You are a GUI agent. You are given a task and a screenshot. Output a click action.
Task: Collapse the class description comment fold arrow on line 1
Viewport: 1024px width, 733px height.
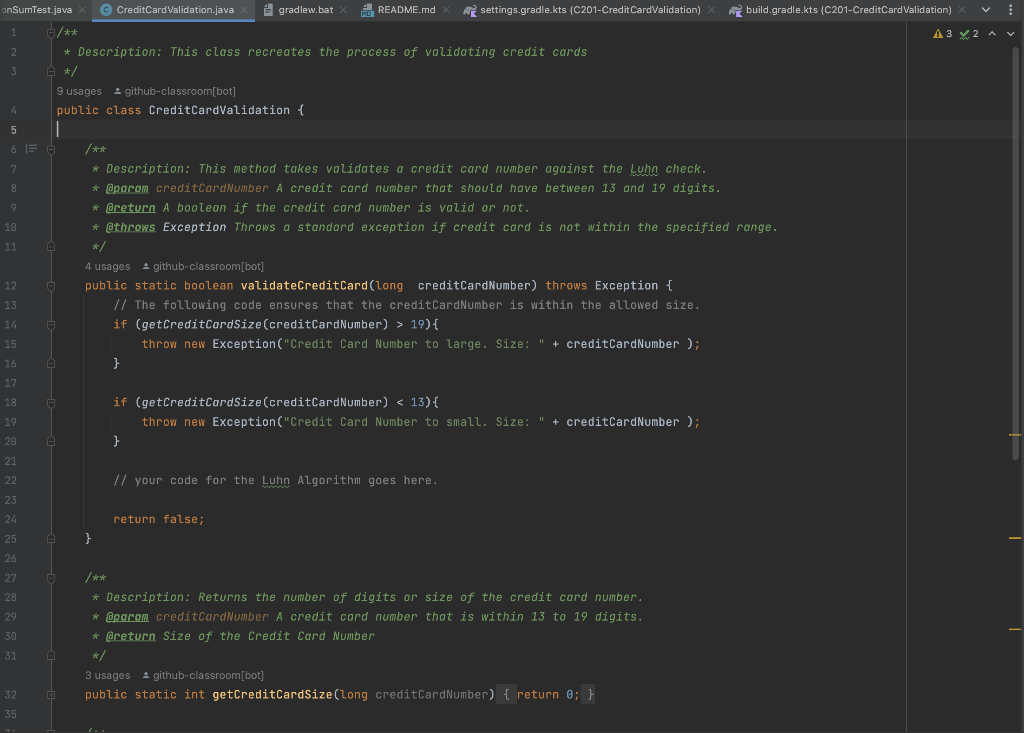tap(49, 31)
